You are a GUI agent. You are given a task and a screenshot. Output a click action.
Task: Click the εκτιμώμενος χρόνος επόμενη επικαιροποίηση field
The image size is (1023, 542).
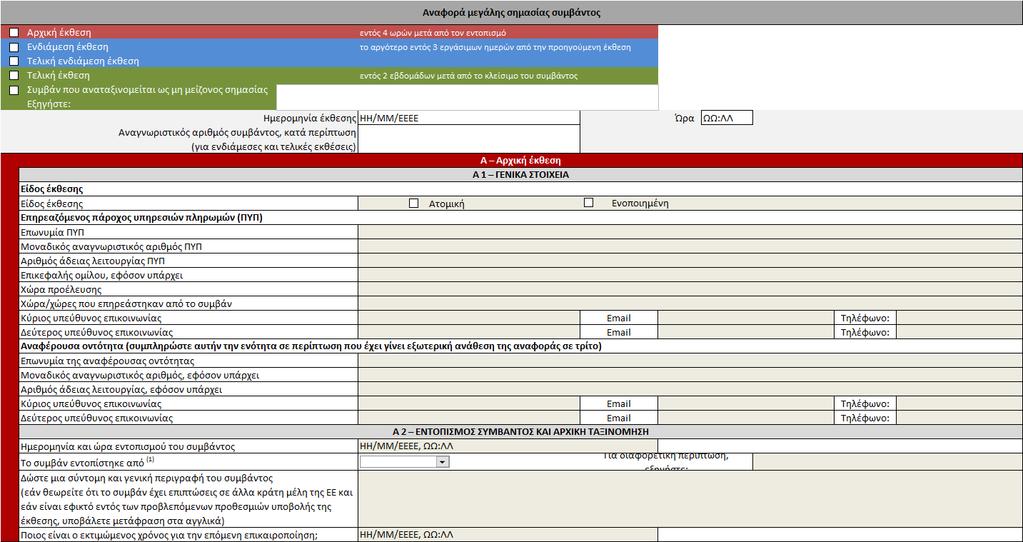pyautogui.click(x=508, y=535)
